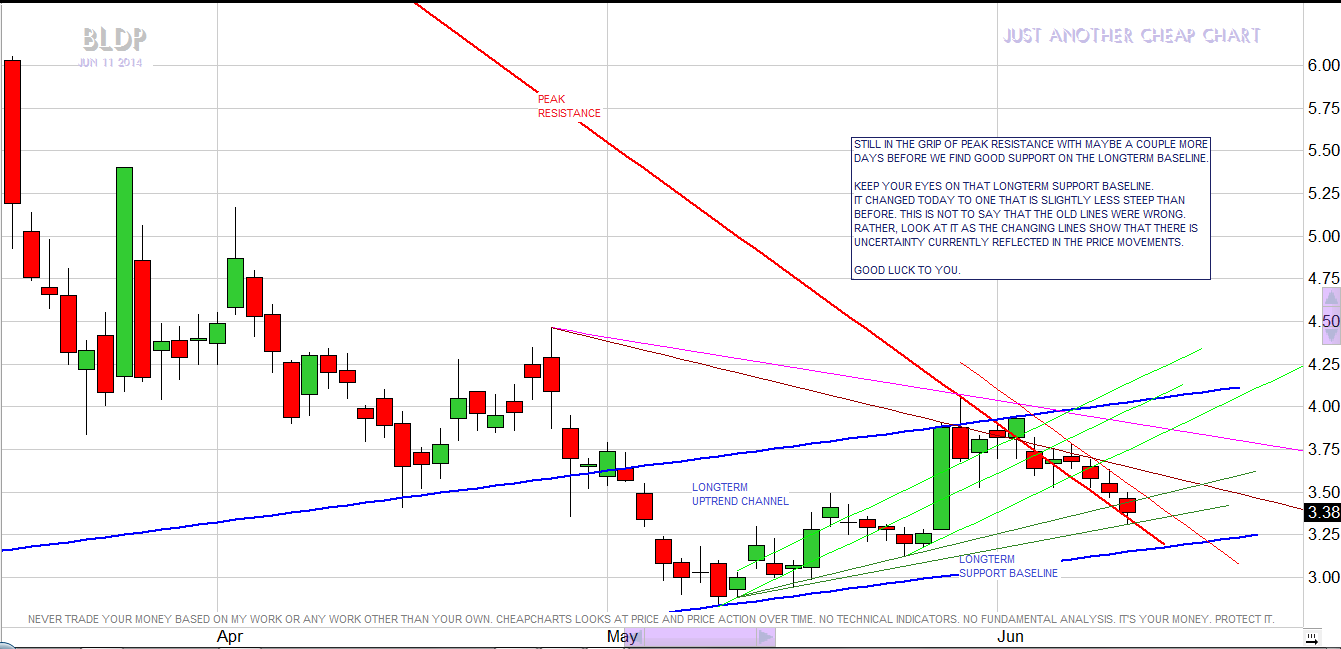The image size is (1341, 649).
Task: Select the tall green candle near 5.40
Action: 124,270
